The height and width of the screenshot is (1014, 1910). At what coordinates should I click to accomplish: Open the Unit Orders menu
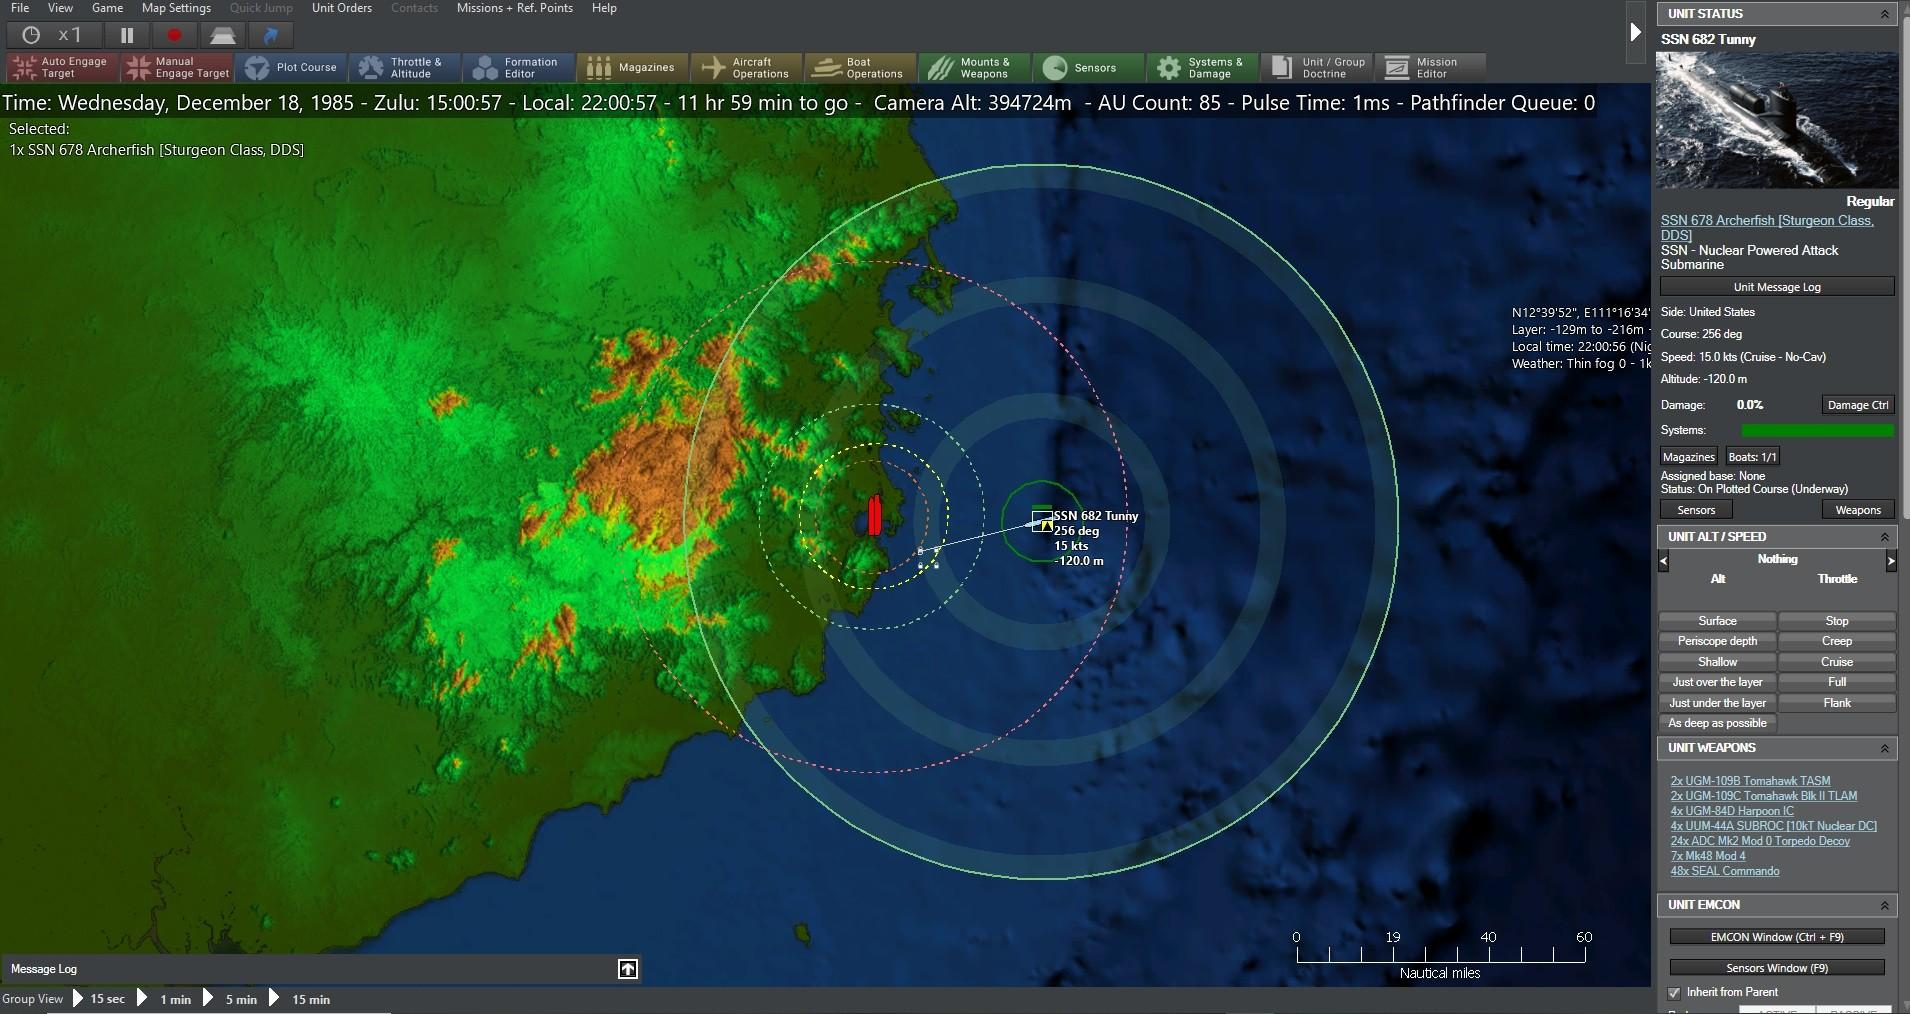[x=342, y=8]
